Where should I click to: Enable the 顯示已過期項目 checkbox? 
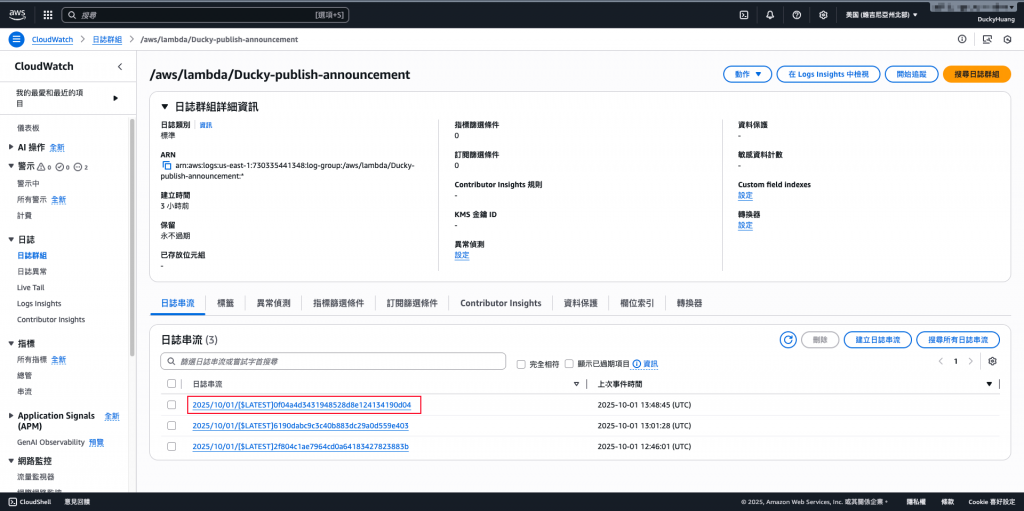click(569, 363)
